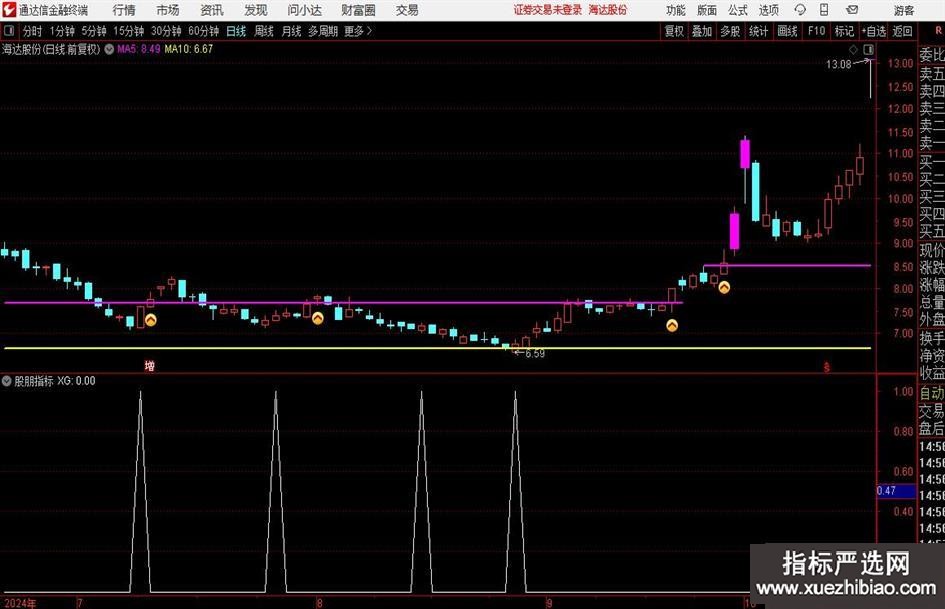The width and height of the screenshot is (945, 609).
Task: Click the diamond icon above price axis
Action: click(853, 49)
